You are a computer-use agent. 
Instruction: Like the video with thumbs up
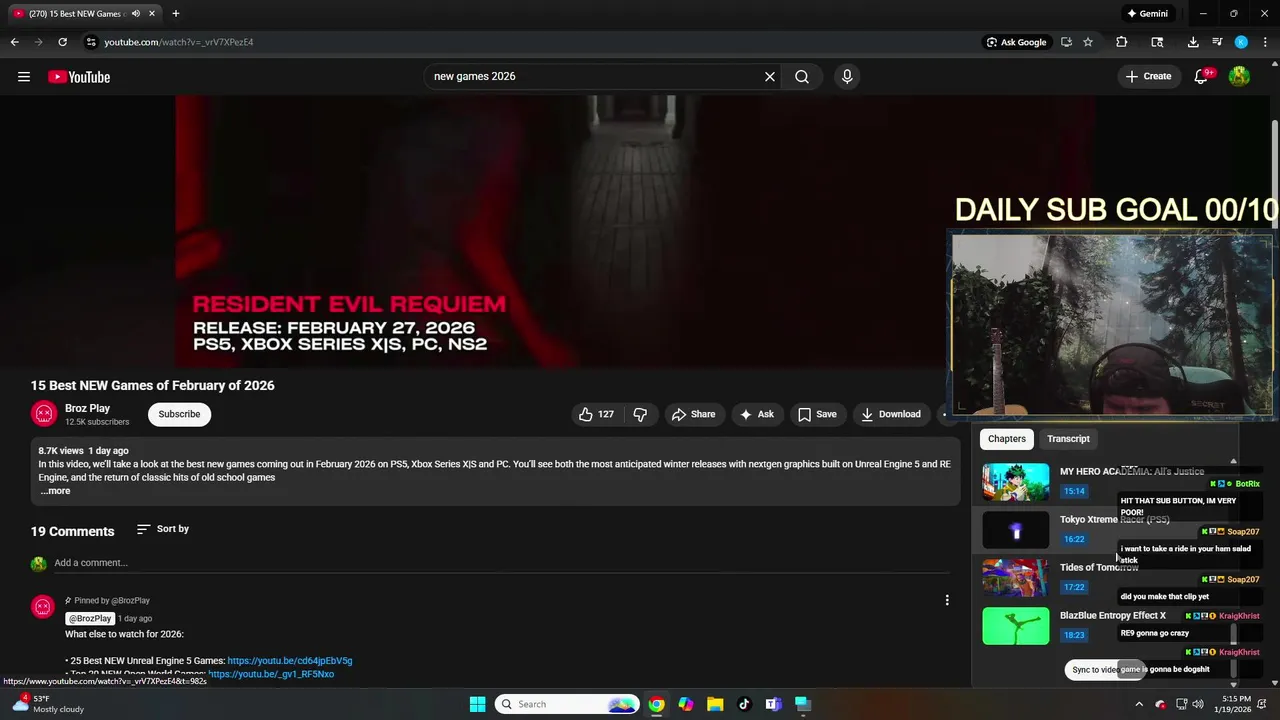pos(597,414)
